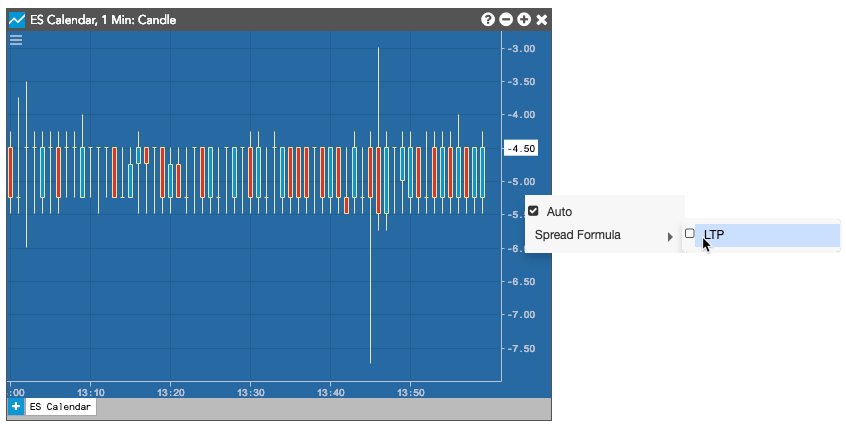Add a new chart tab with plus button
This screenshot has width=846, height=428.
coord(16,406)
